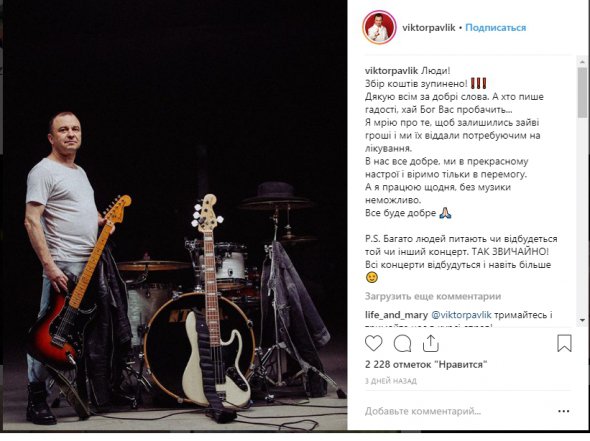Open the three-dot more options menu
590x441 pixels.
[563, 411]
